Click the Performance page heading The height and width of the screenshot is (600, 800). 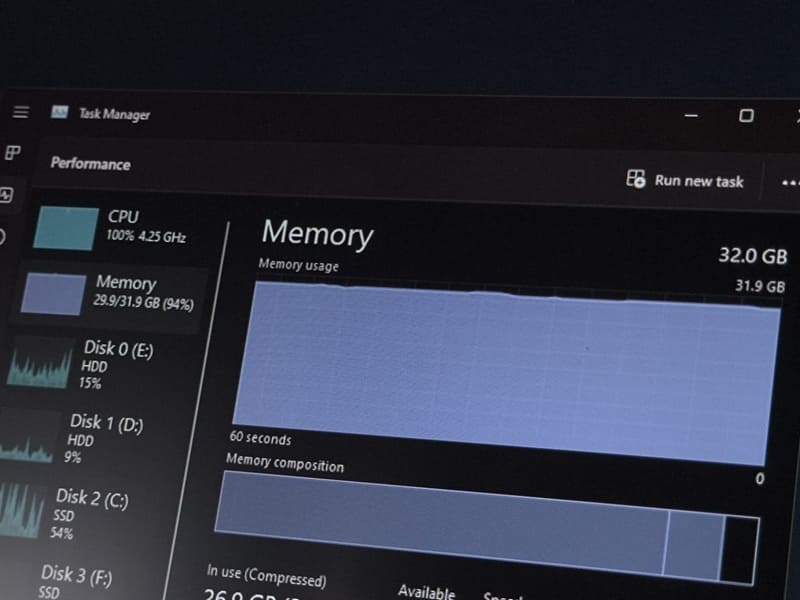tap(90, 163)
